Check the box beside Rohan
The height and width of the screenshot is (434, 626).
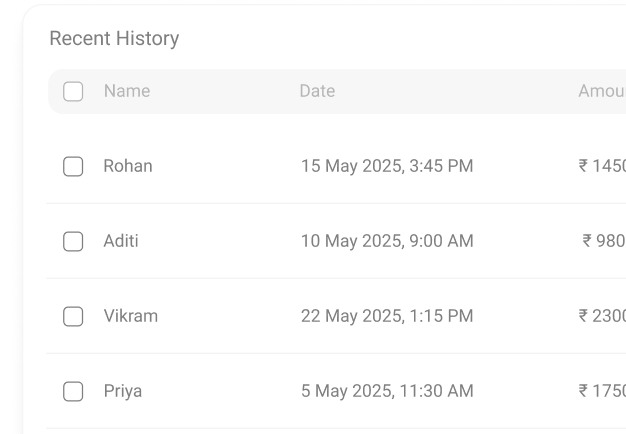[73, 166]
